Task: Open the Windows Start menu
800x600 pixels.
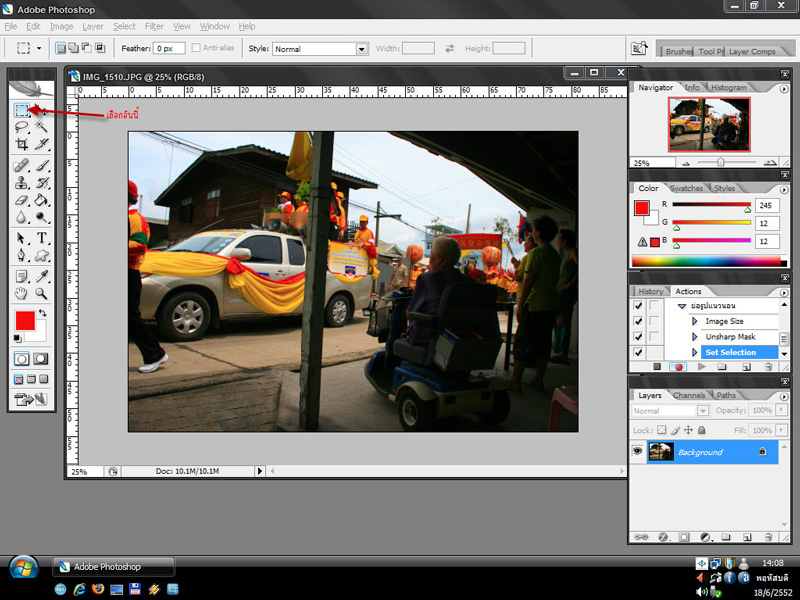Action: tap(23, 567)
